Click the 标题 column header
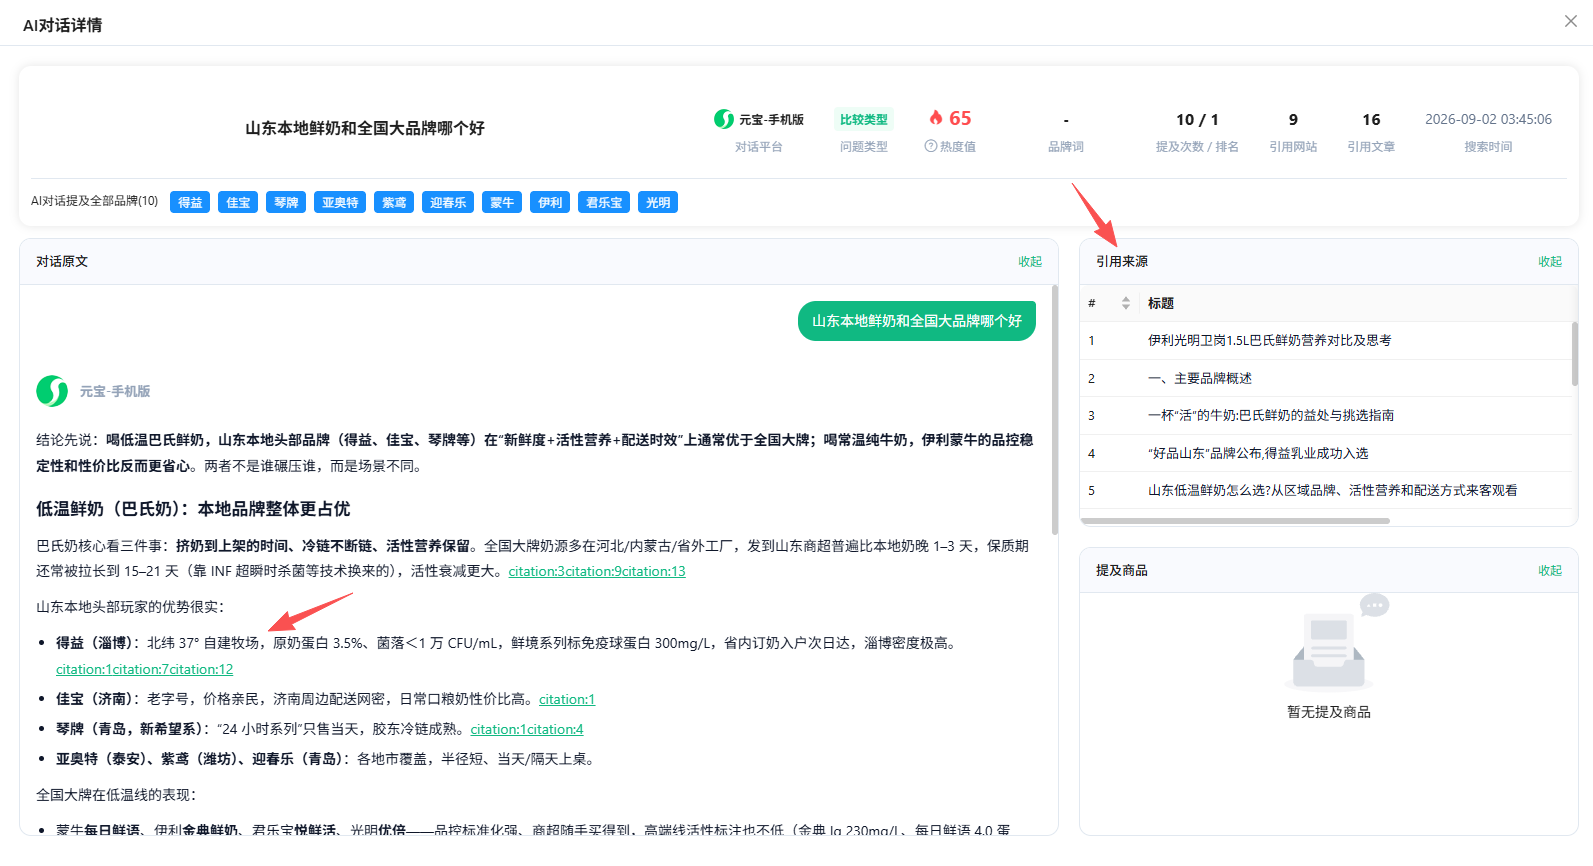 tap(1161, 303)
